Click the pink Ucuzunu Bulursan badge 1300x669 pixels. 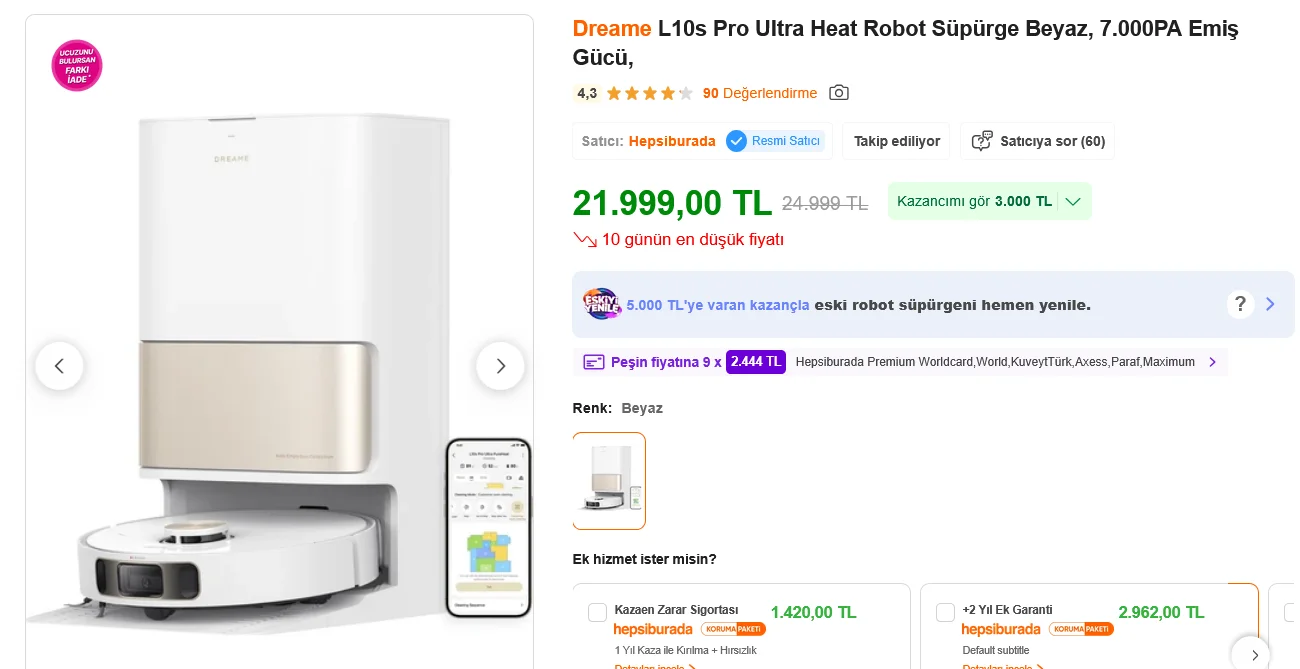77,66
